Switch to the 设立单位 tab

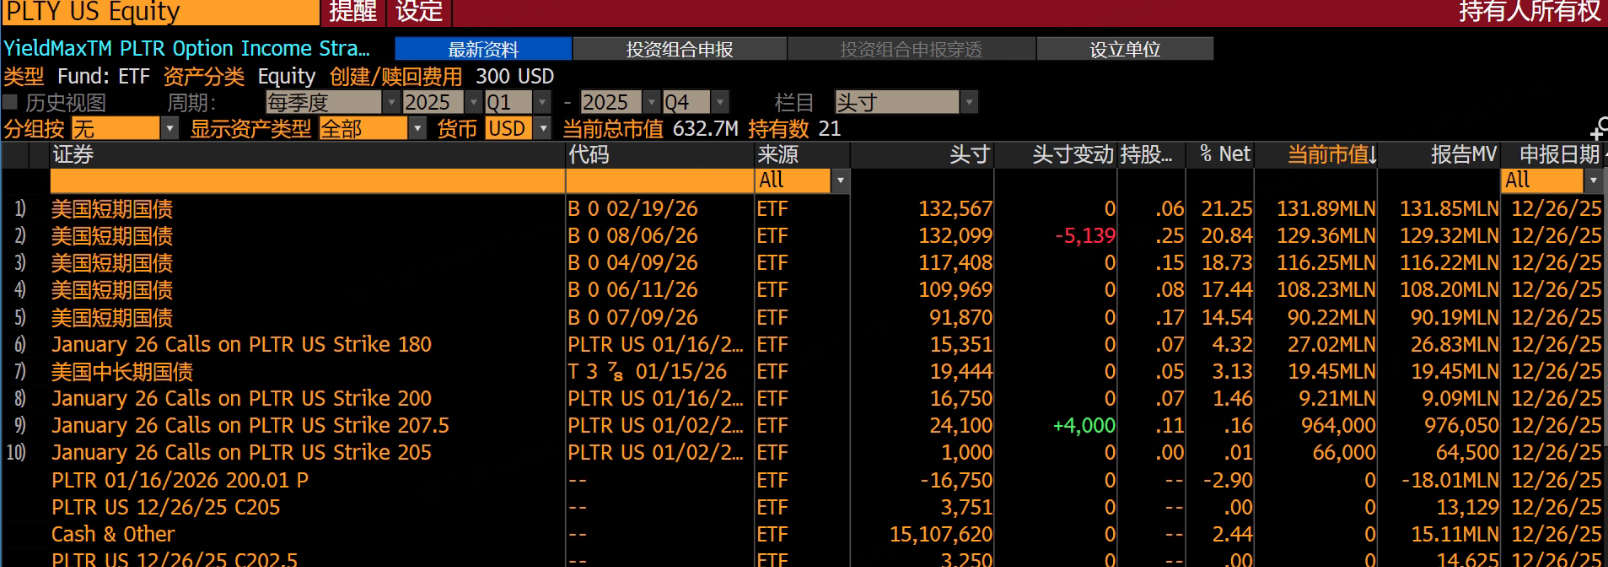[1125, 49]
